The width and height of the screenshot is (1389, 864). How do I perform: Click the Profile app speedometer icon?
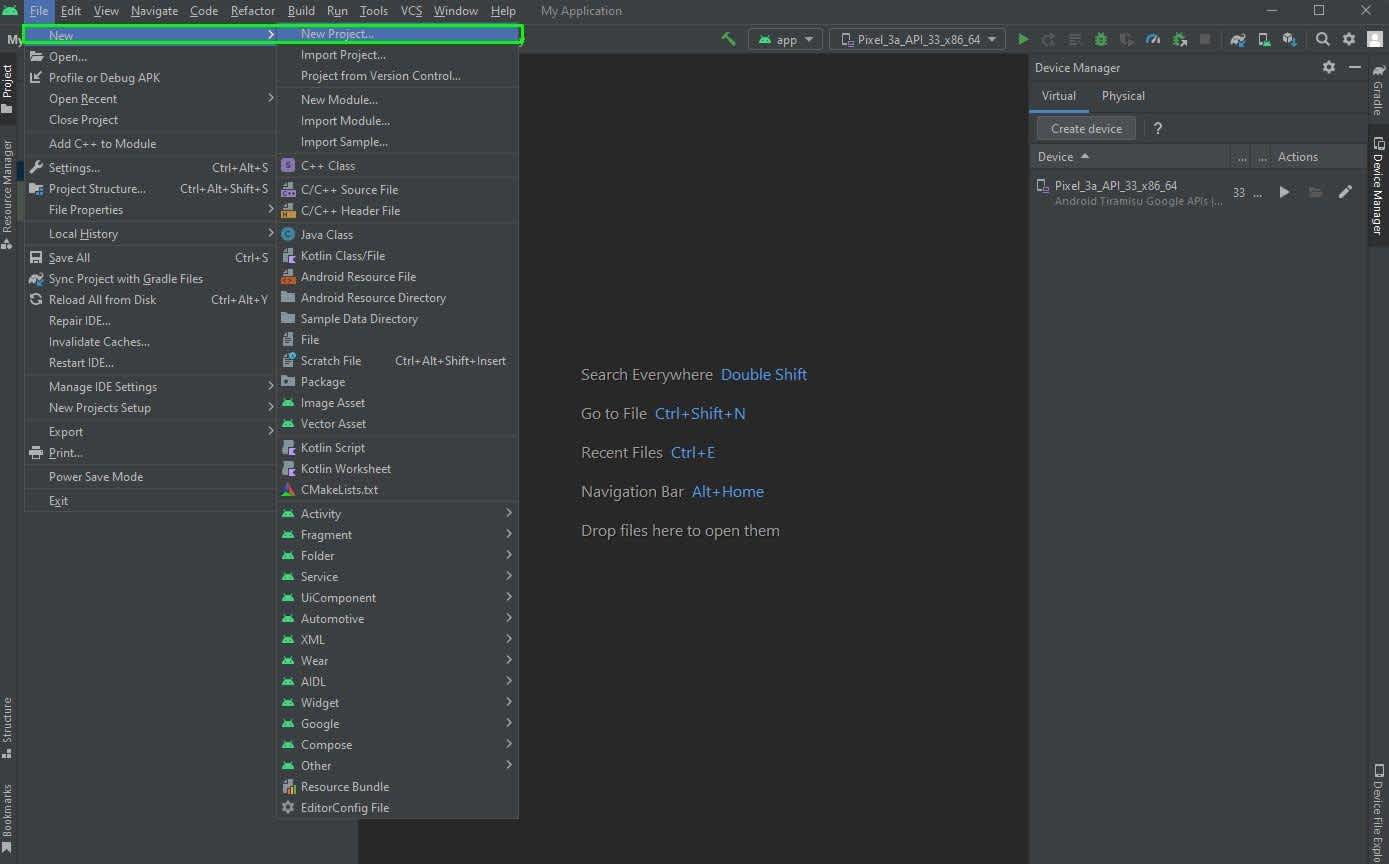tap(1152, 39)
